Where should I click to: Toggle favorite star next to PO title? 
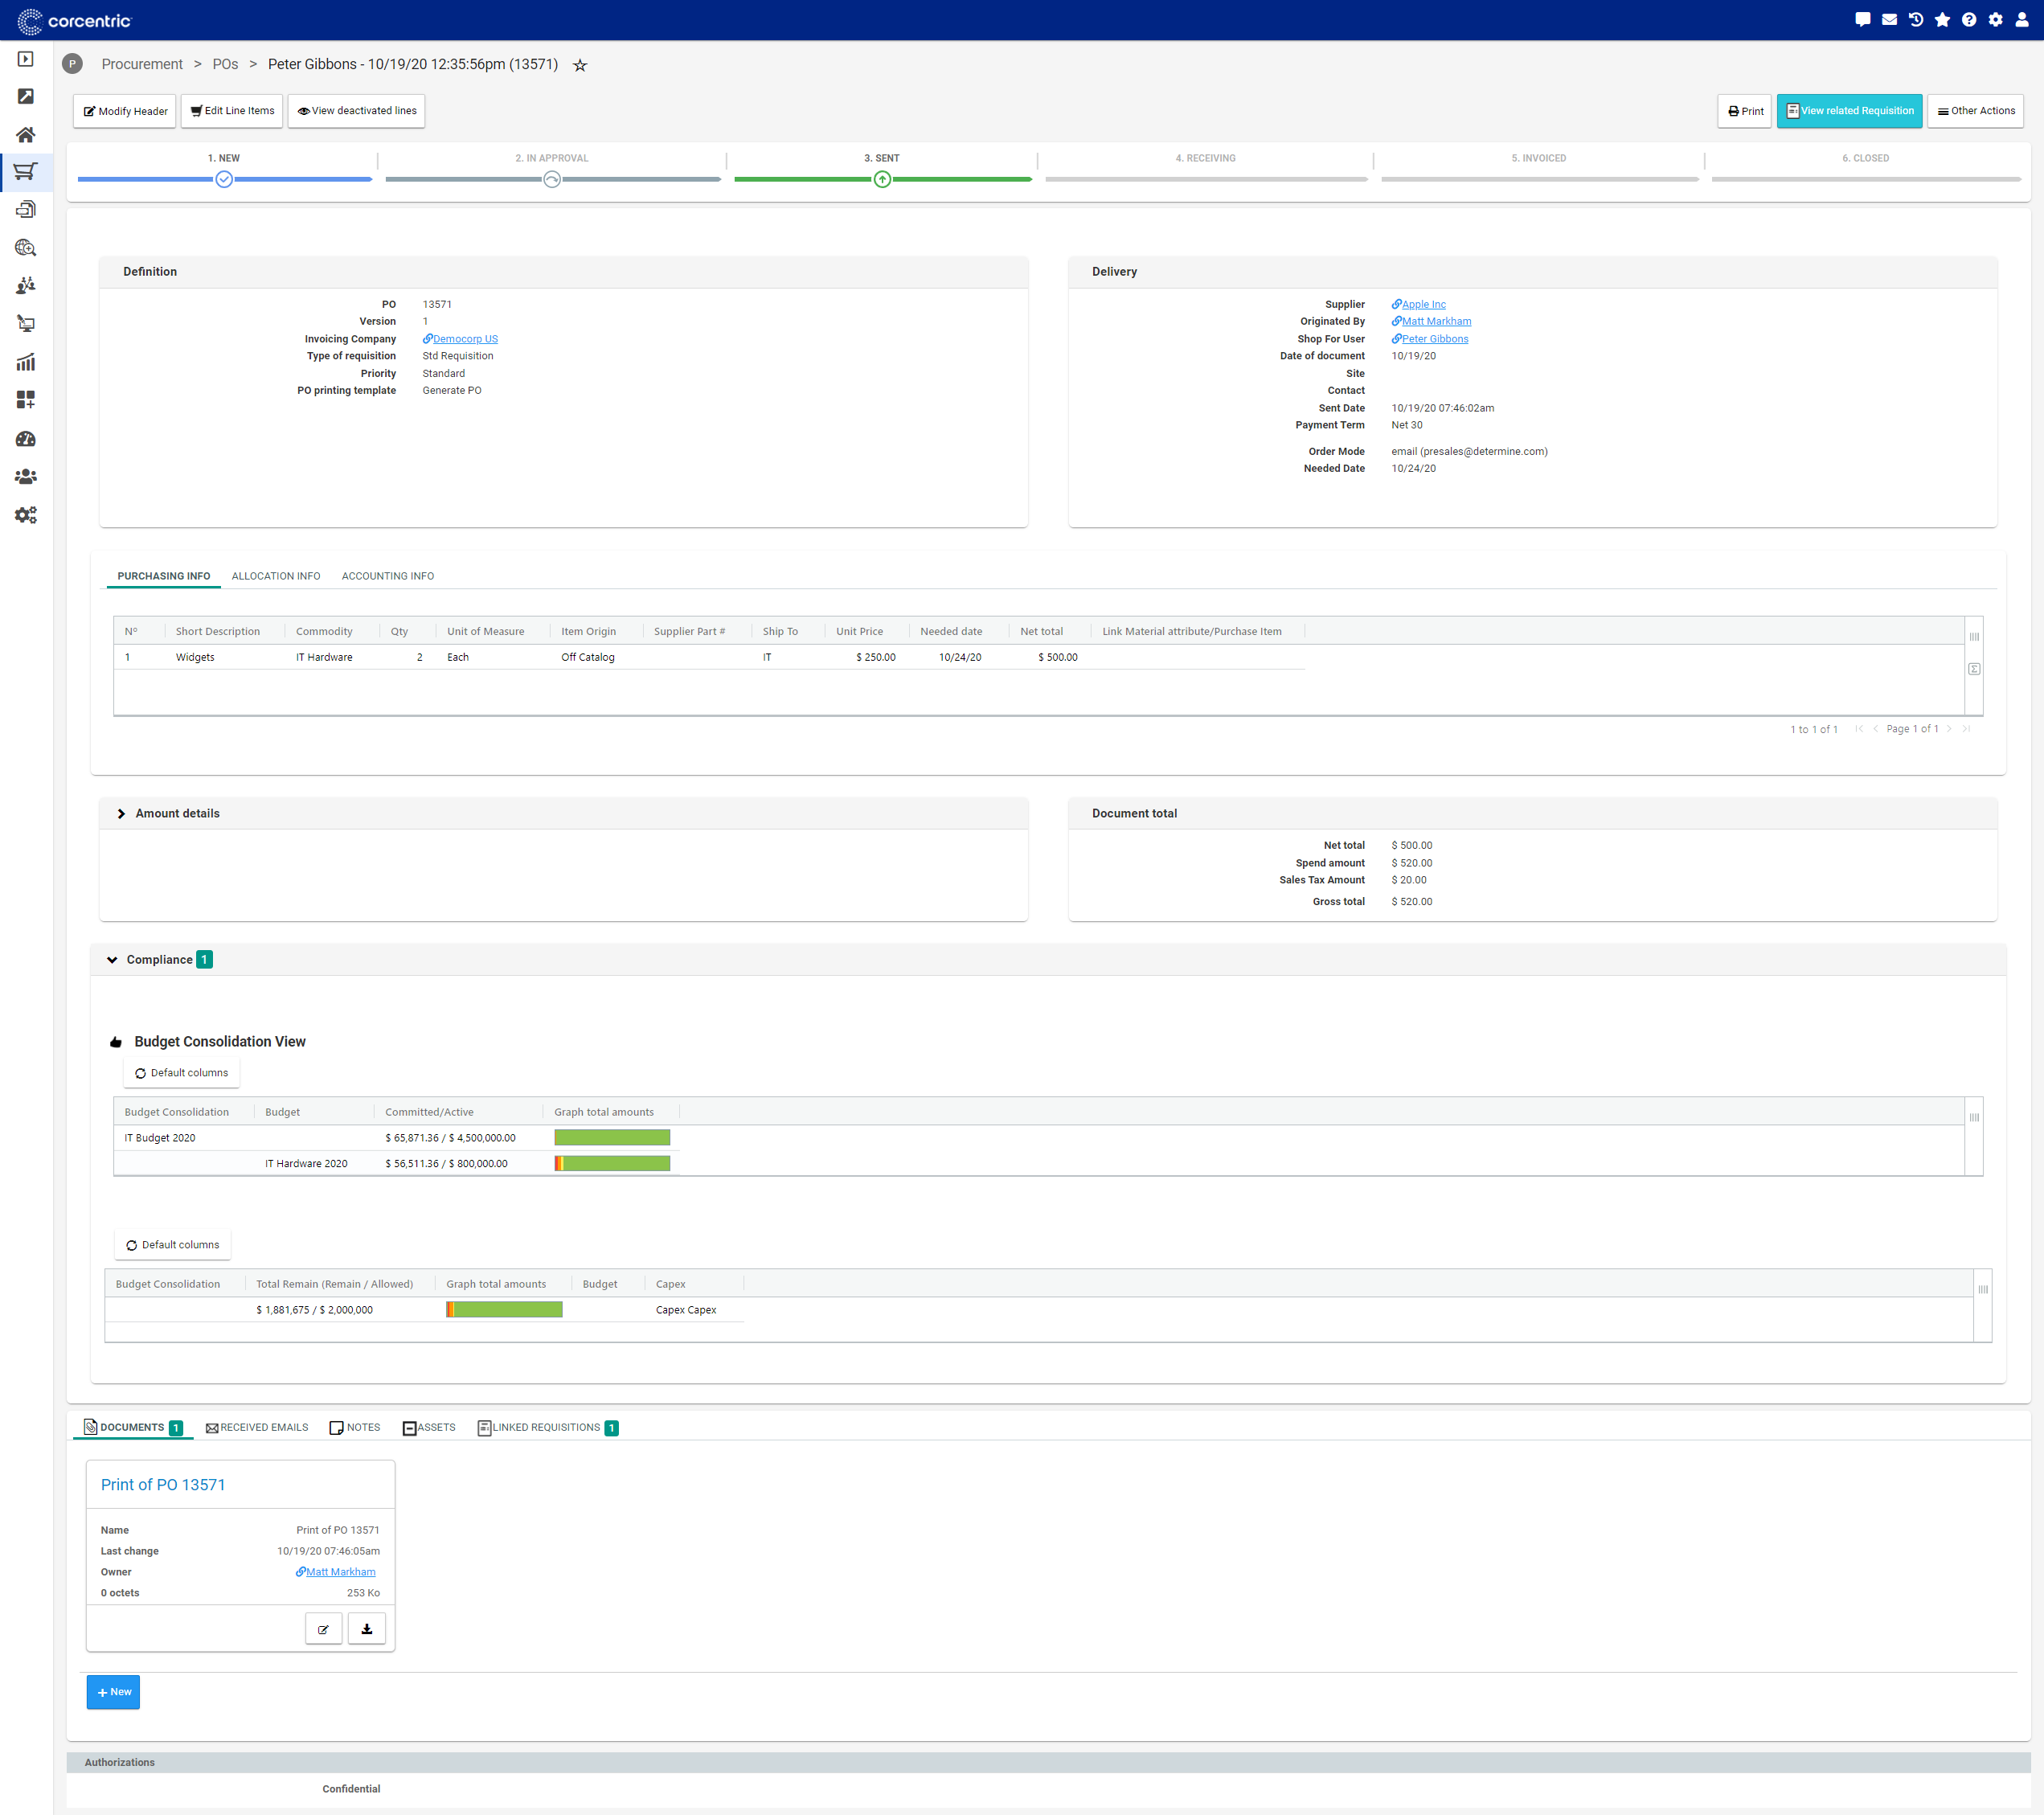(x=580, y=65)
